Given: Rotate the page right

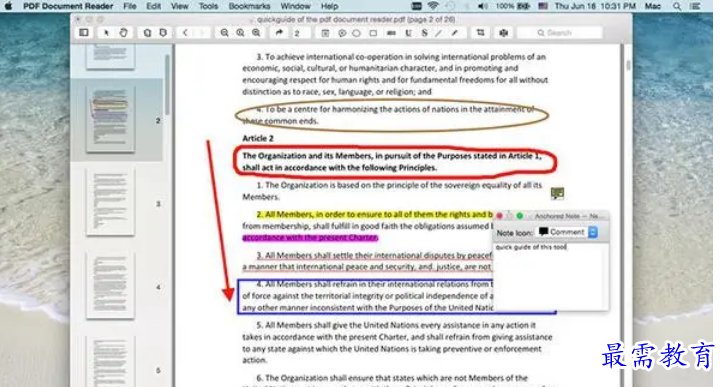Looking at the screenshot, I should click(163, 33).
